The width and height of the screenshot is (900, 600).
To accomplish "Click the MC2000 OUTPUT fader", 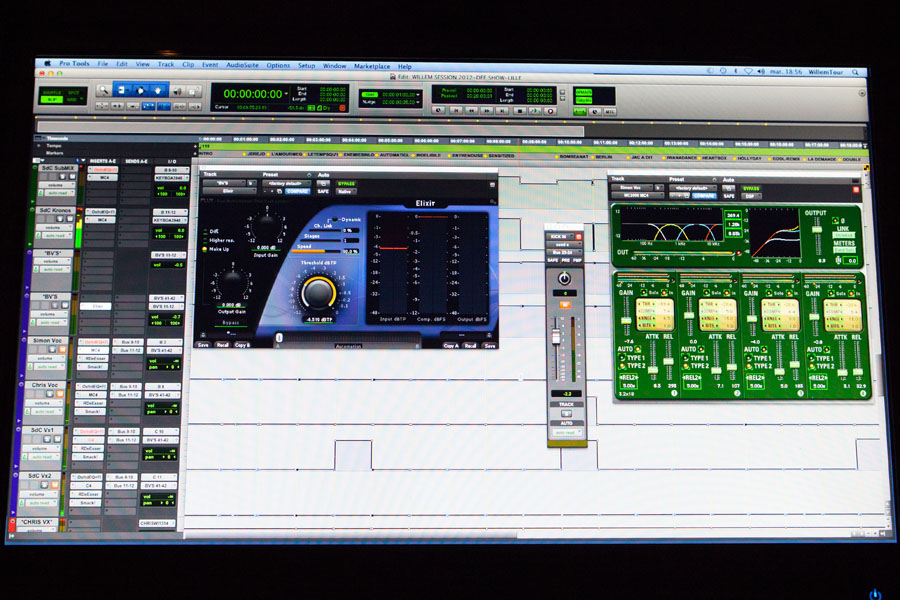I will (817, 230).
